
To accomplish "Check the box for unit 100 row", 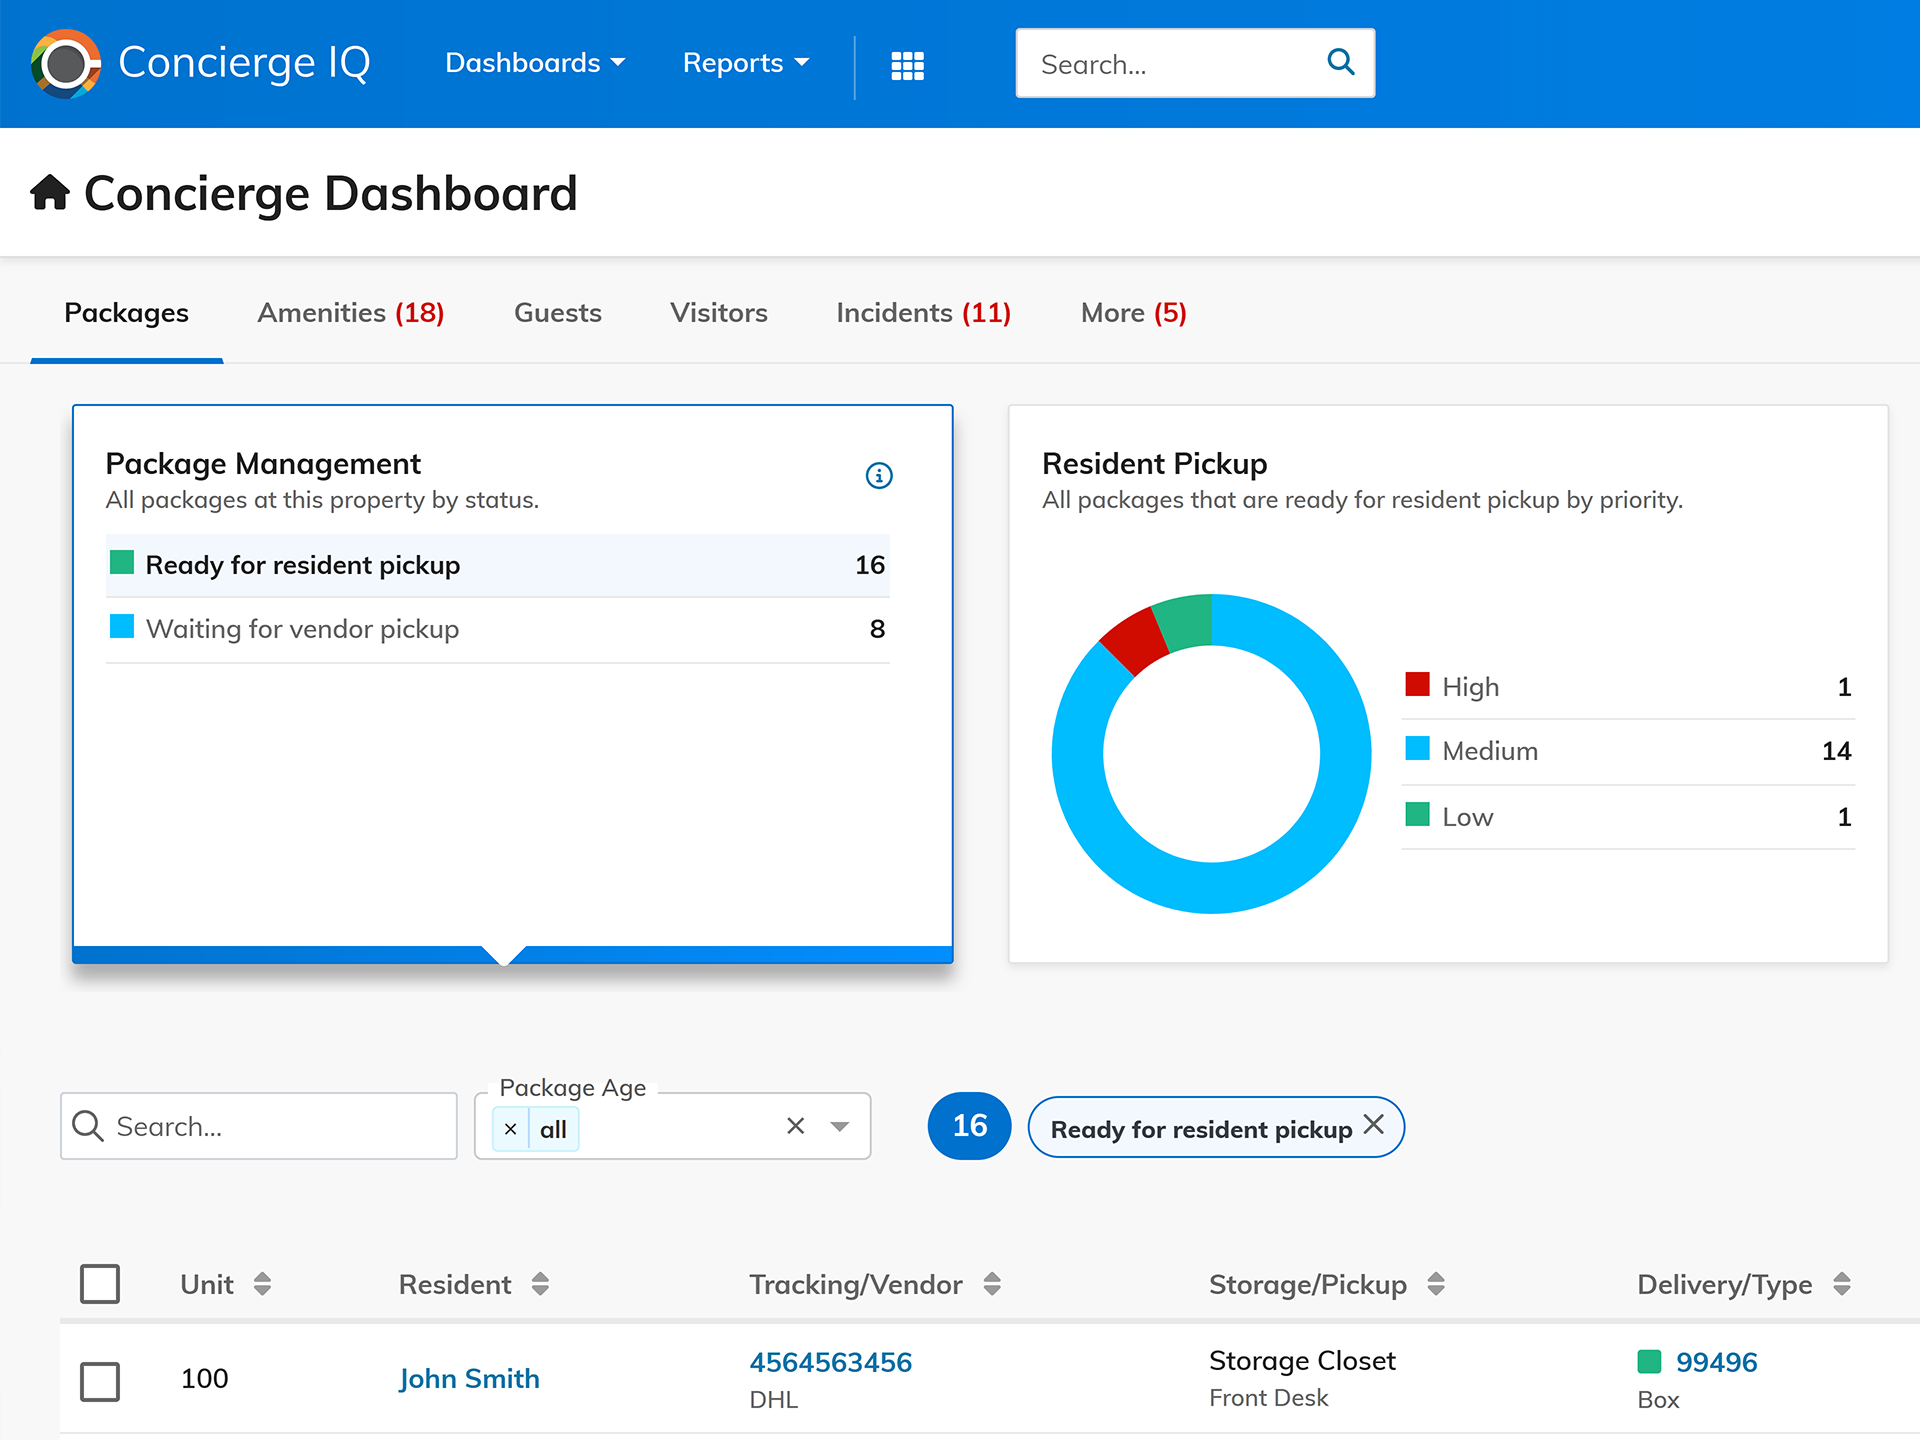I will pyautogui.click(x=100, y=1381).
